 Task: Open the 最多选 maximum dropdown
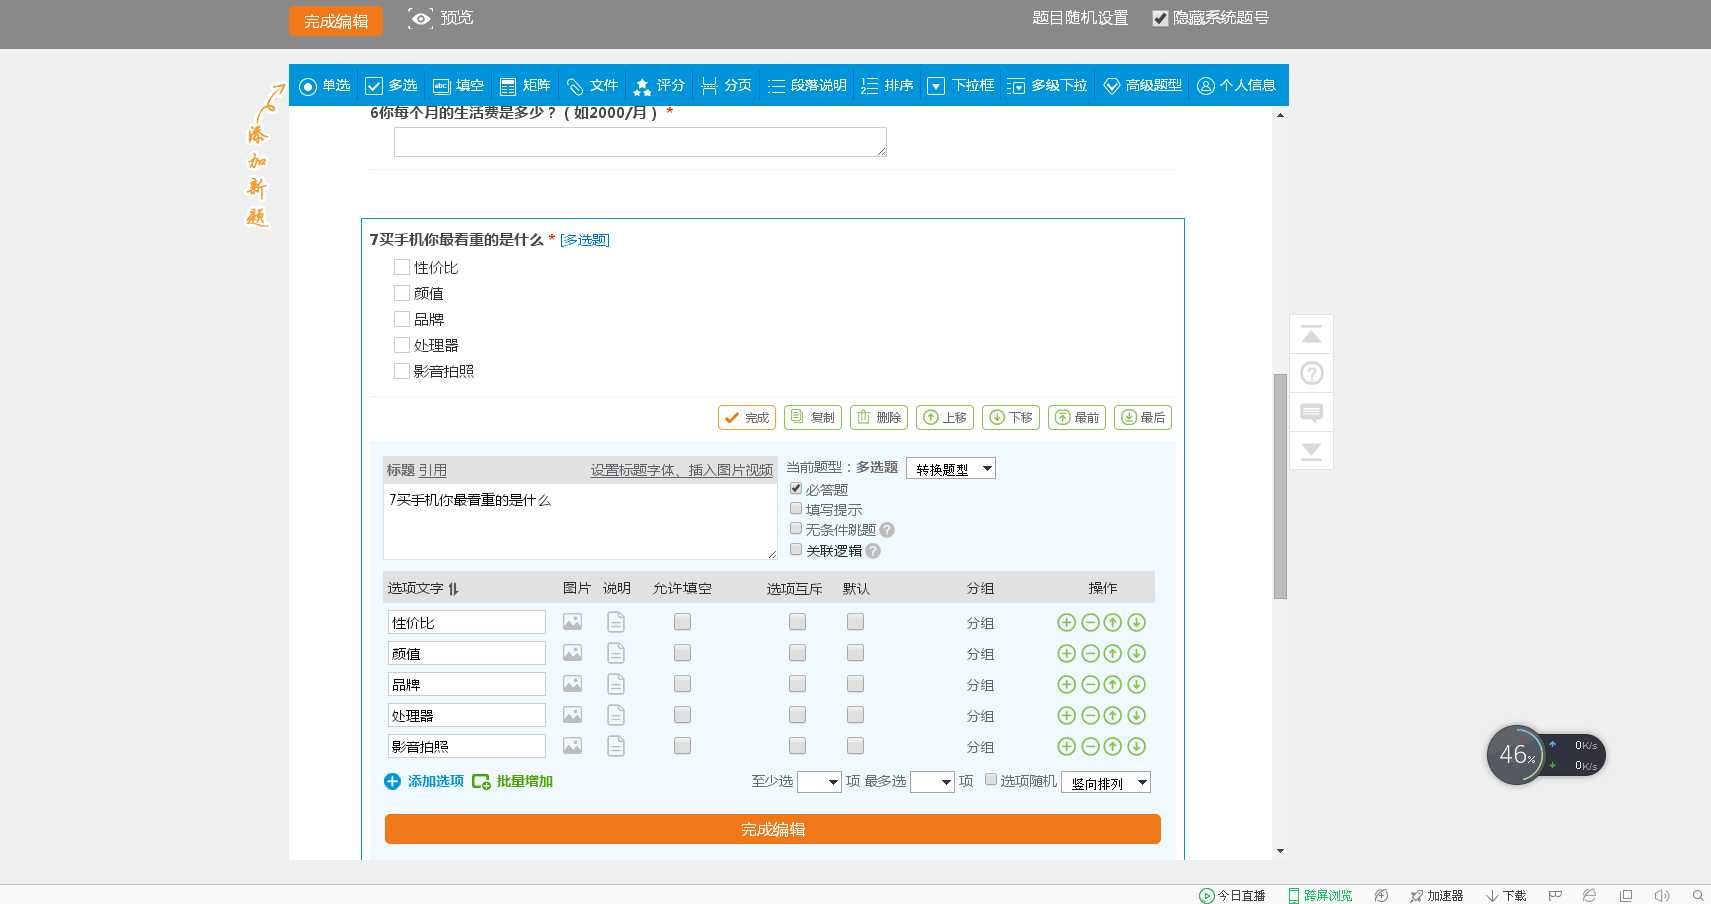933,782
